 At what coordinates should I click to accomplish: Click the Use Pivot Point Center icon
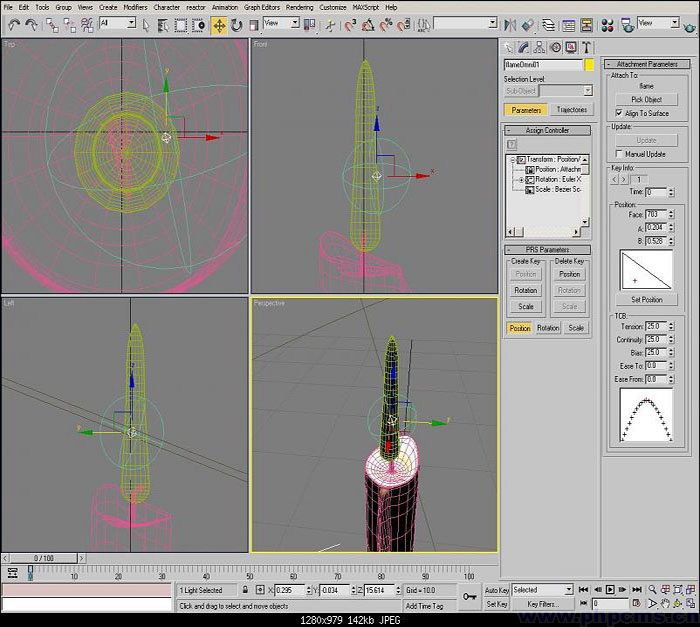[x=309, y=25]
